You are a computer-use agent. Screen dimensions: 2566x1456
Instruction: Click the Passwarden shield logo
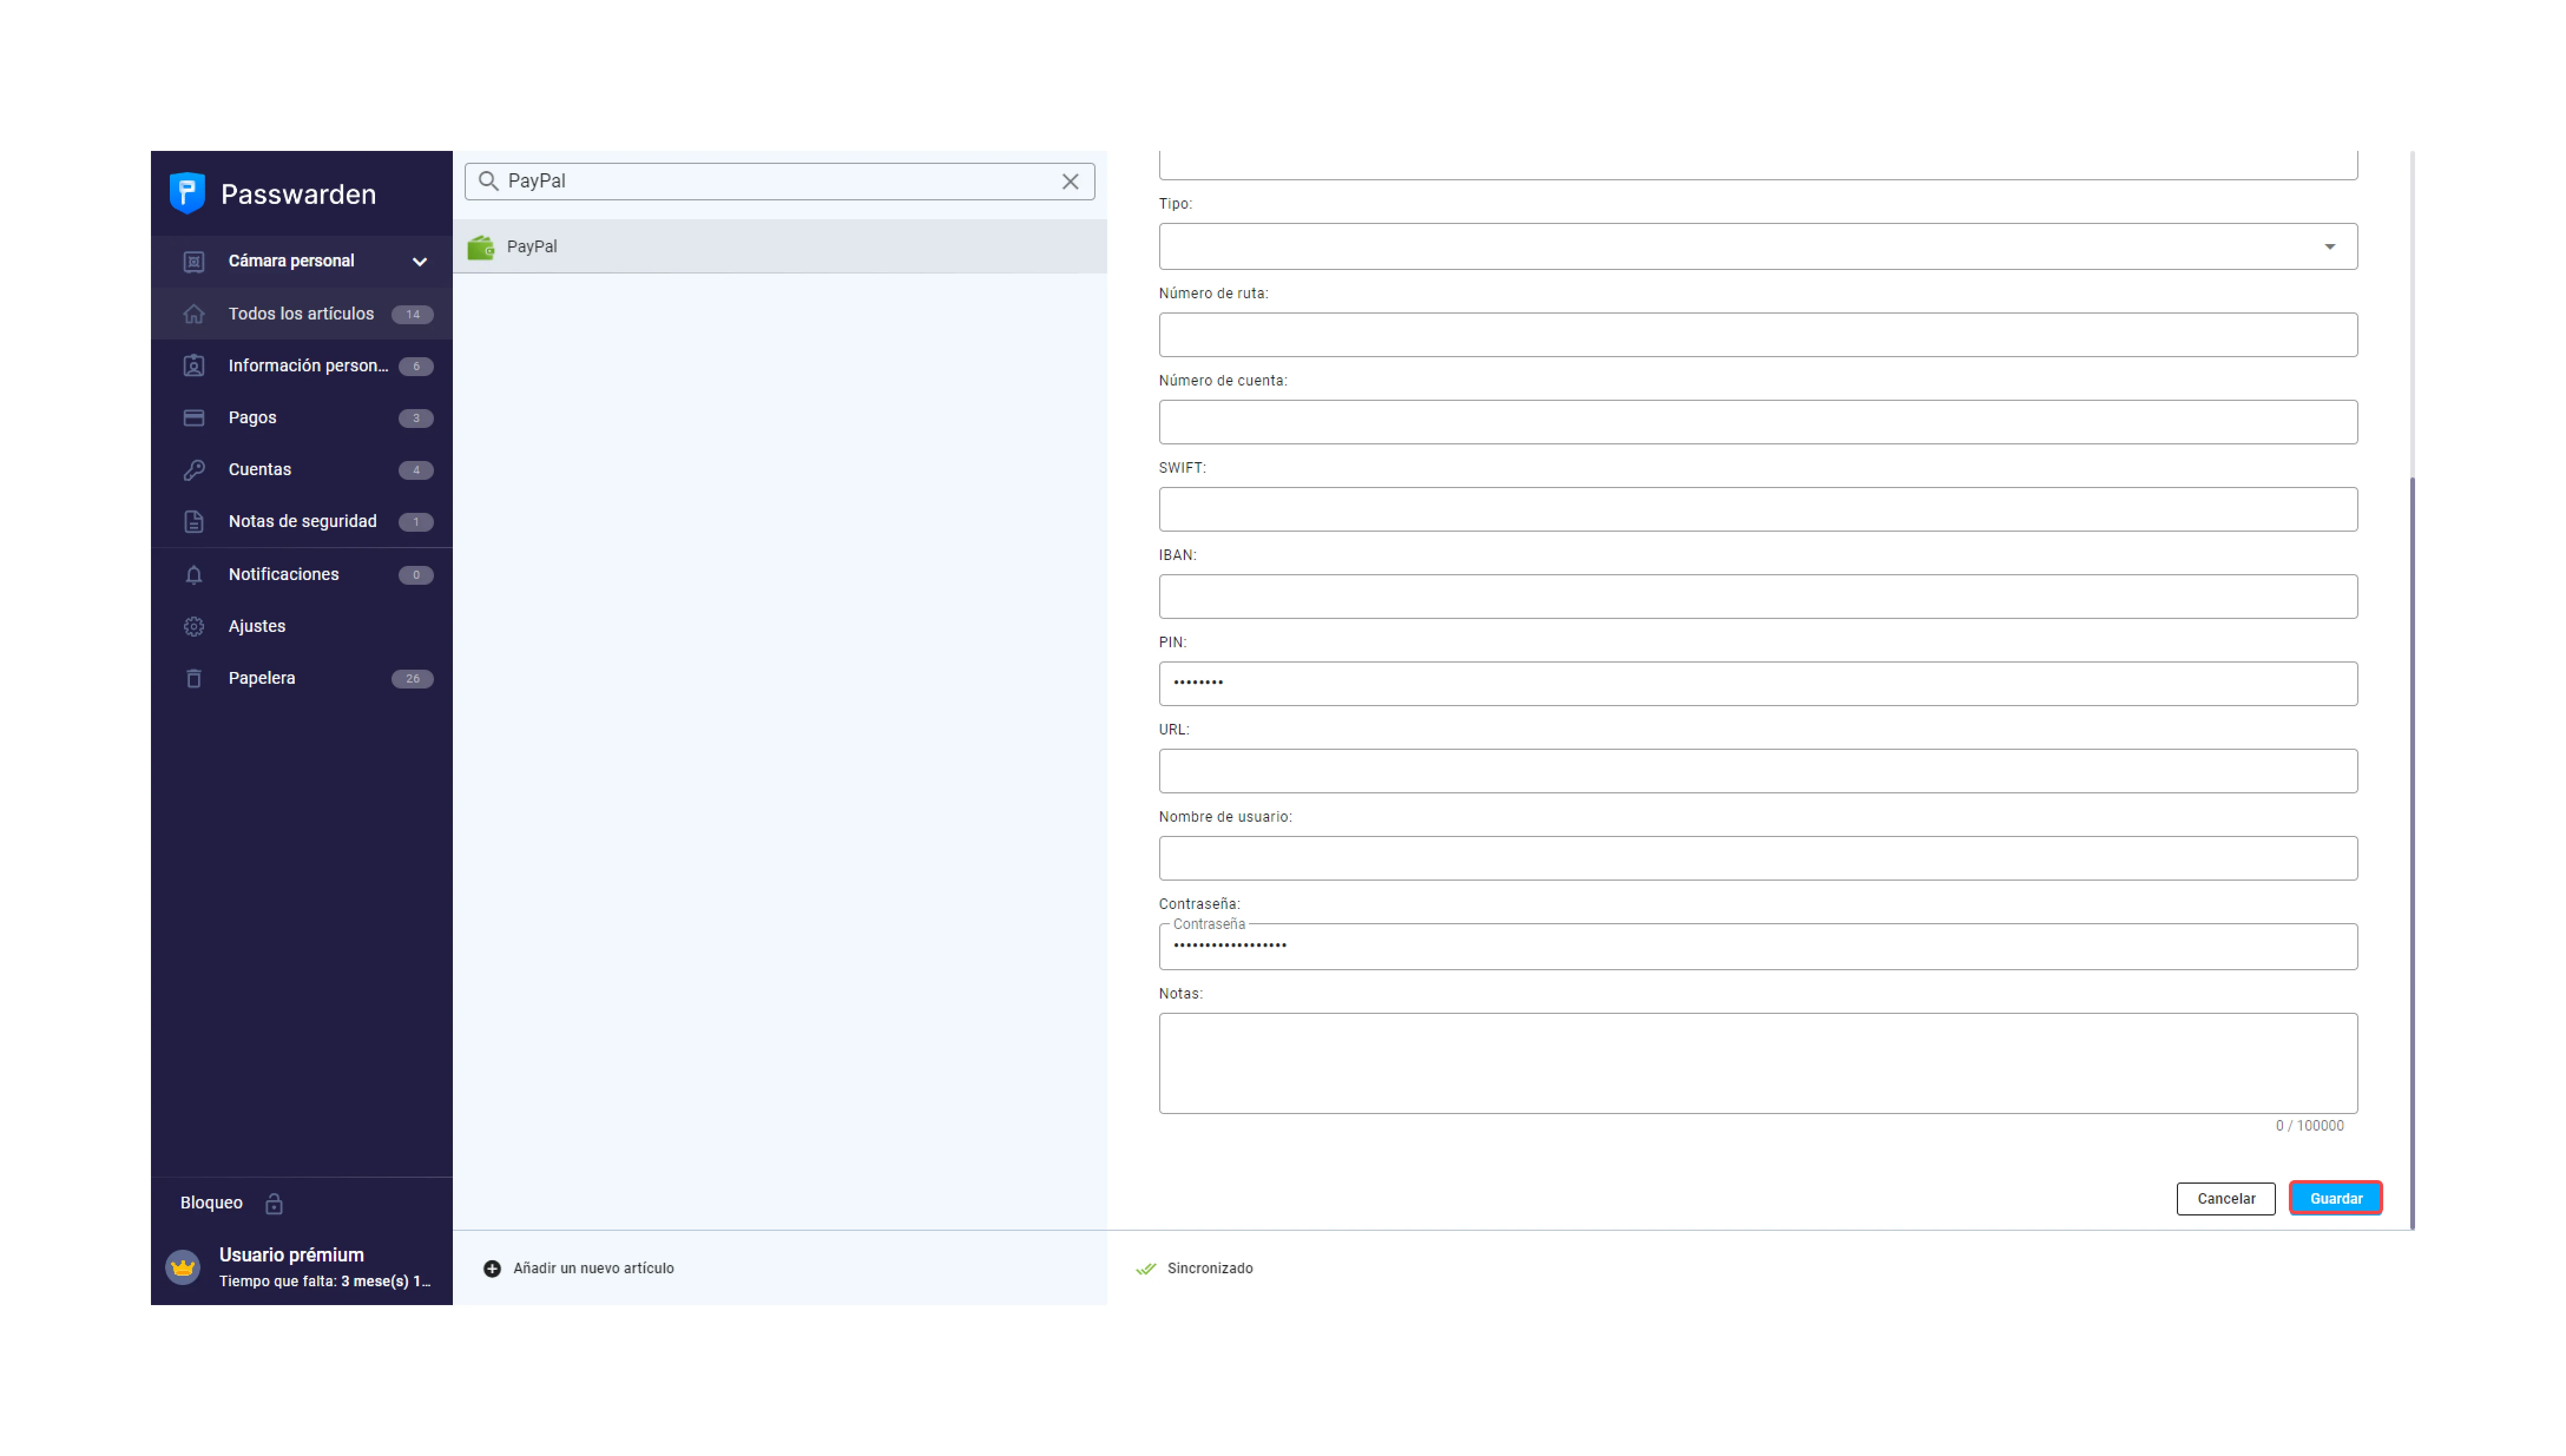(x=187, y=193)
